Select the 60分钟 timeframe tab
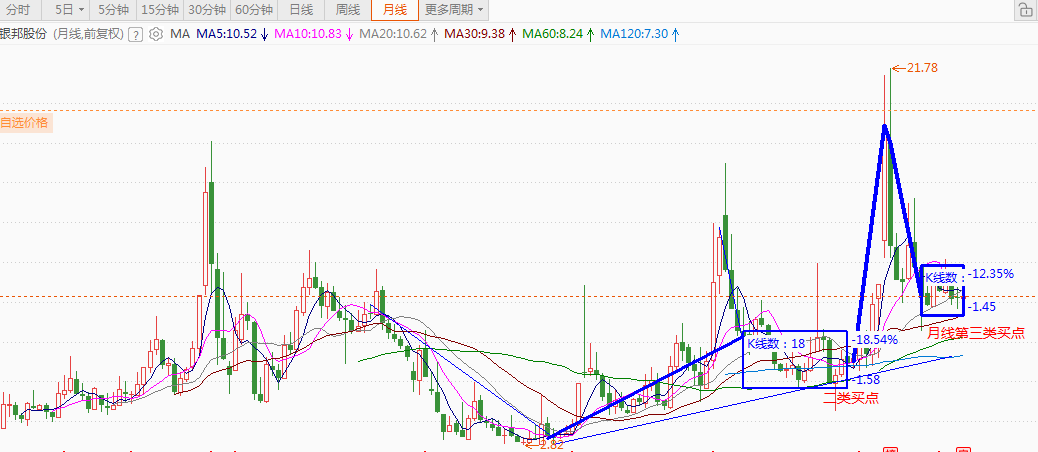This screenshot has width=1038, height=452. click(254, 10)
